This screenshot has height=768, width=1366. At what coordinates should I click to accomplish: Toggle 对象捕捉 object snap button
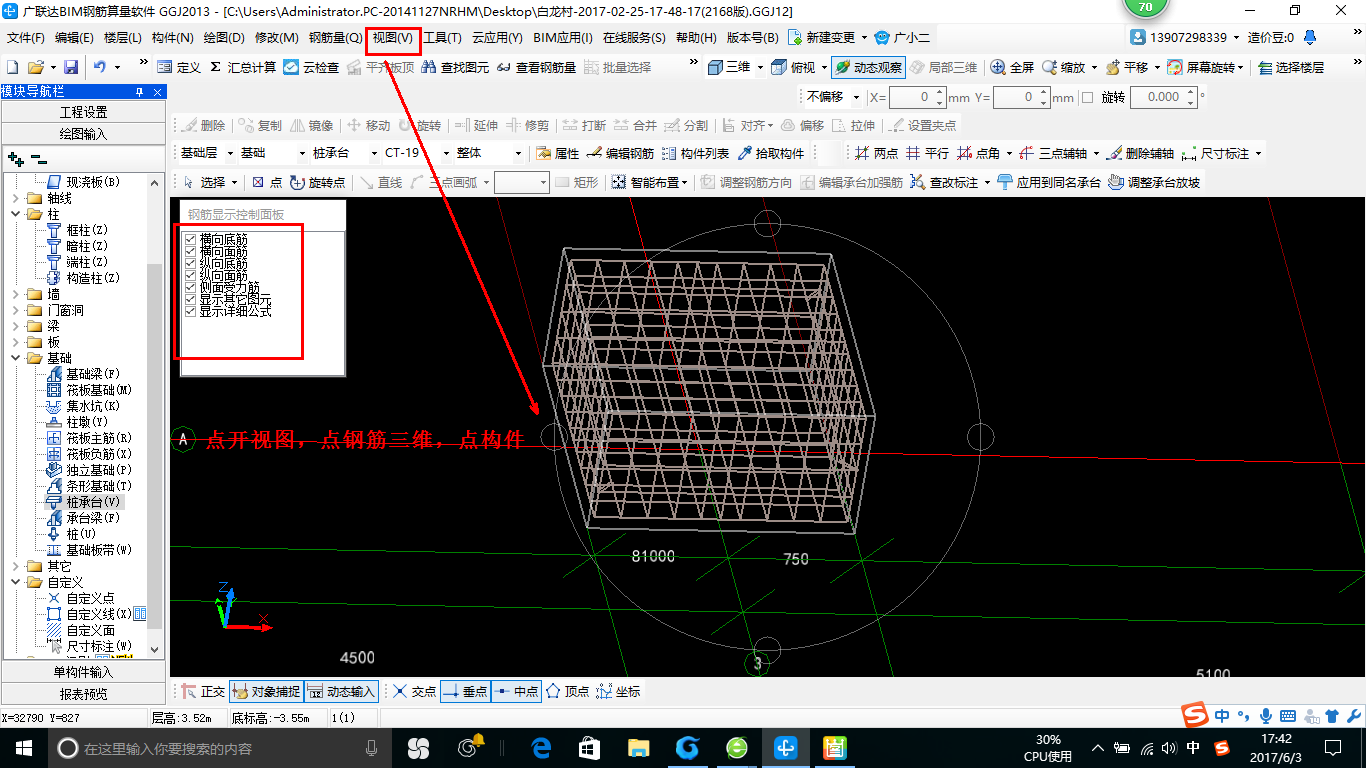point(265,691)
